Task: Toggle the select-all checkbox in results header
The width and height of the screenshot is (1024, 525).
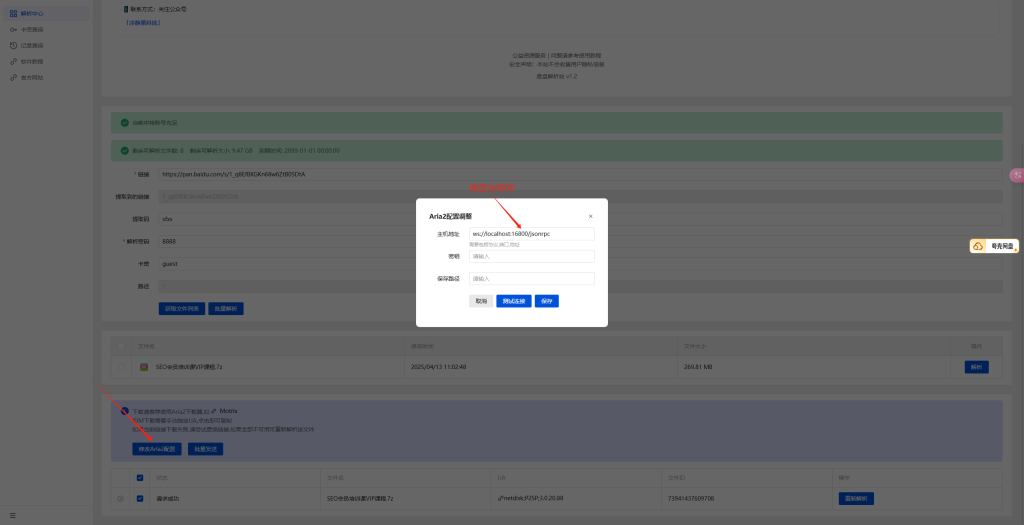Action: [x=139, y=477]
